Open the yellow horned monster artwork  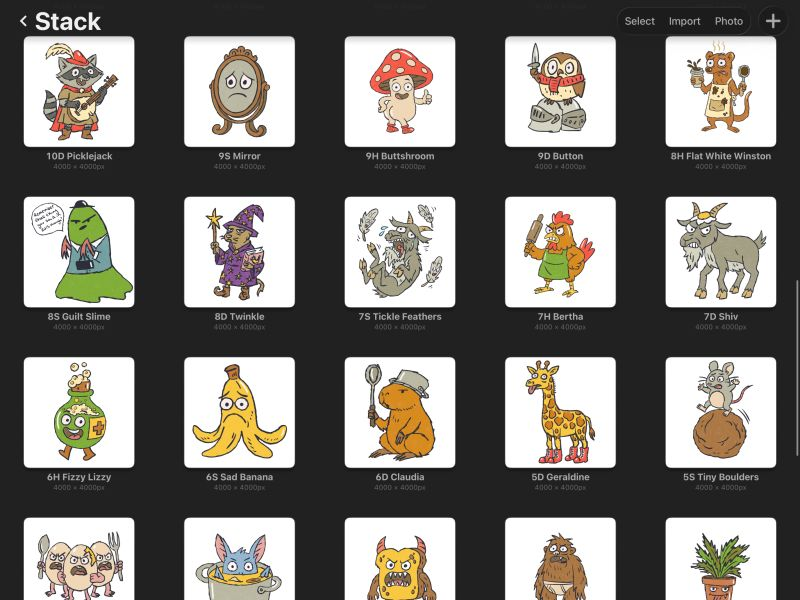400,559
